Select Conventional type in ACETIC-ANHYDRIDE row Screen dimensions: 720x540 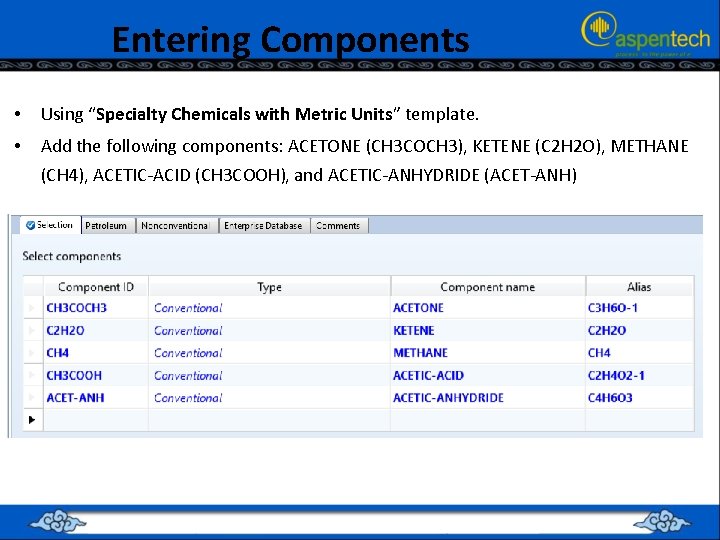270,398
